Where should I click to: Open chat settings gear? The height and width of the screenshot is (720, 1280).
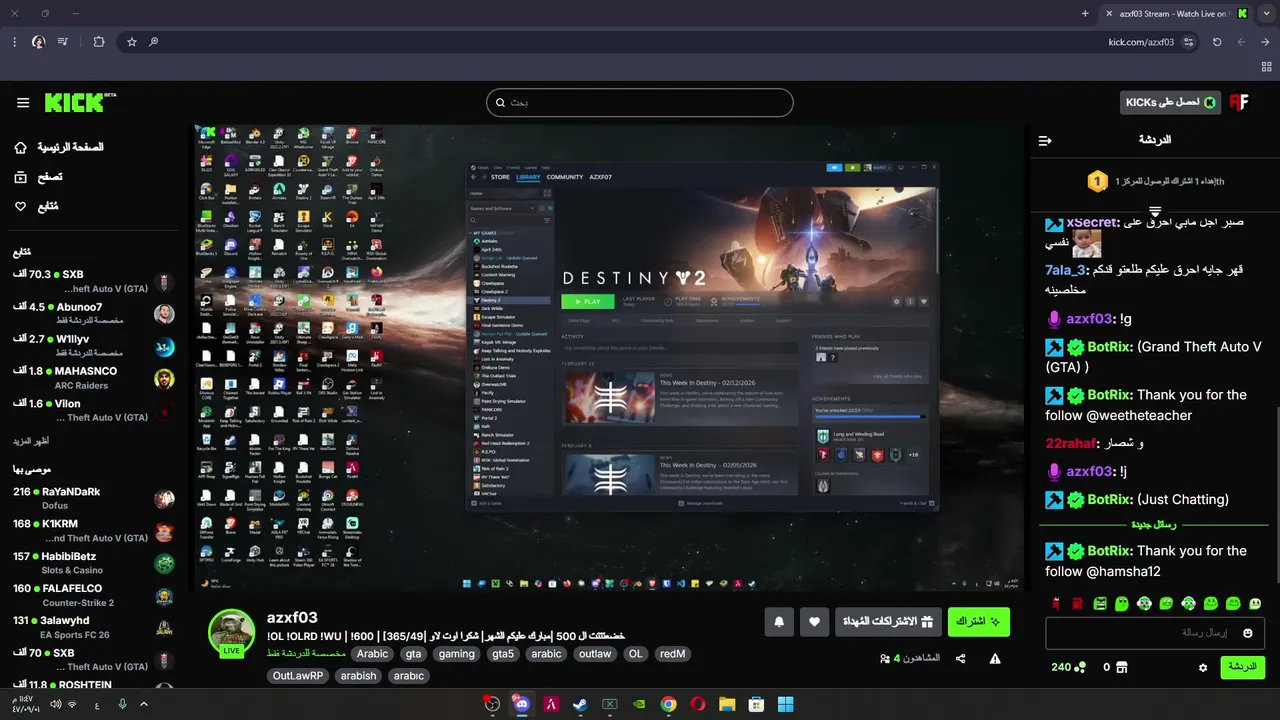click(1203, 667)
